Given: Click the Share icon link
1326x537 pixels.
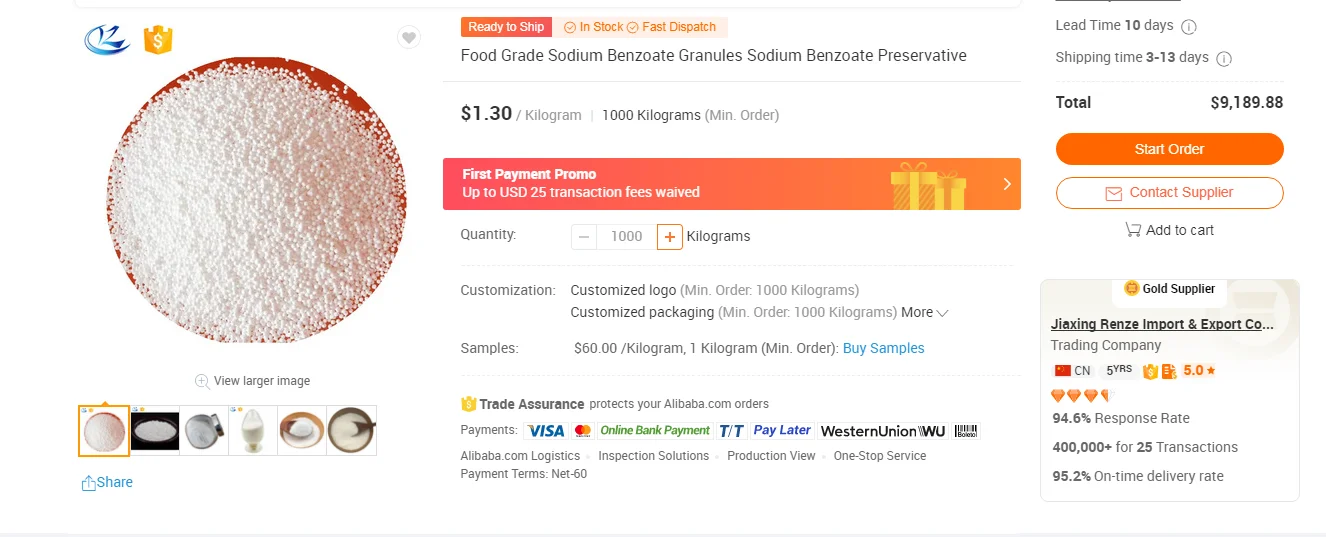Looking at the screenshot, I should 90,483.
